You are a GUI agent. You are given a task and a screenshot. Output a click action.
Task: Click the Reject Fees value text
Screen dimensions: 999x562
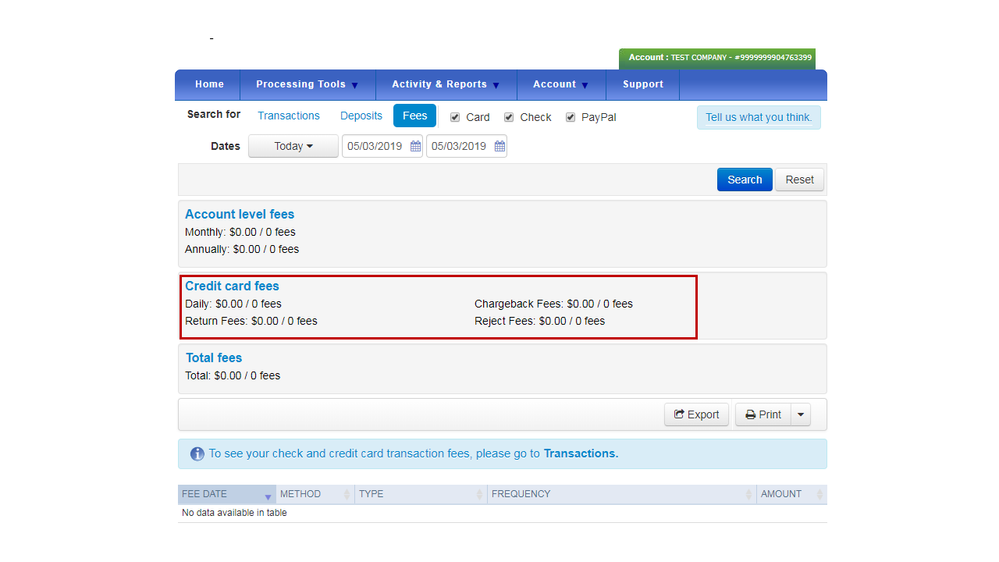[x=540, y=321]
